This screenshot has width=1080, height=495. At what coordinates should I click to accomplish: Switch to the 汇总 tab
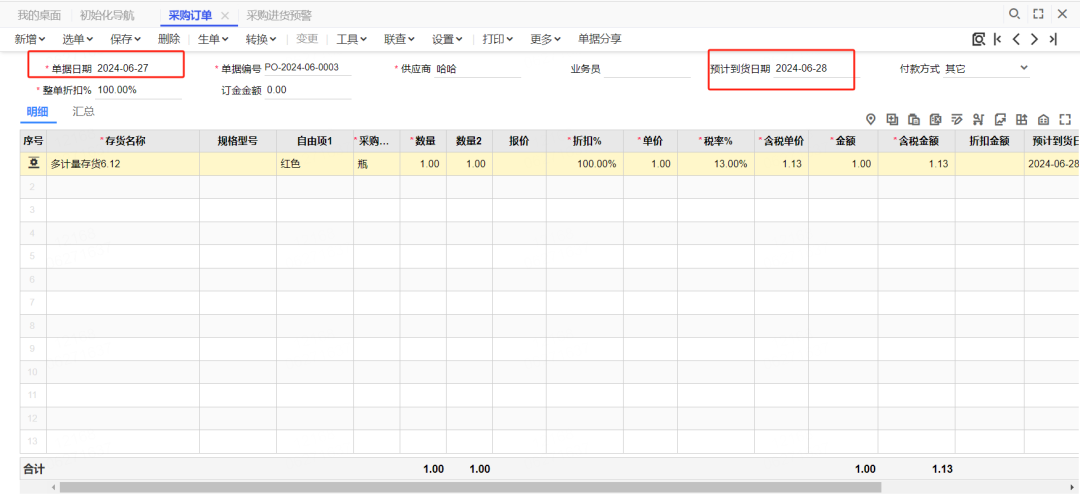(x=84, y=111)
